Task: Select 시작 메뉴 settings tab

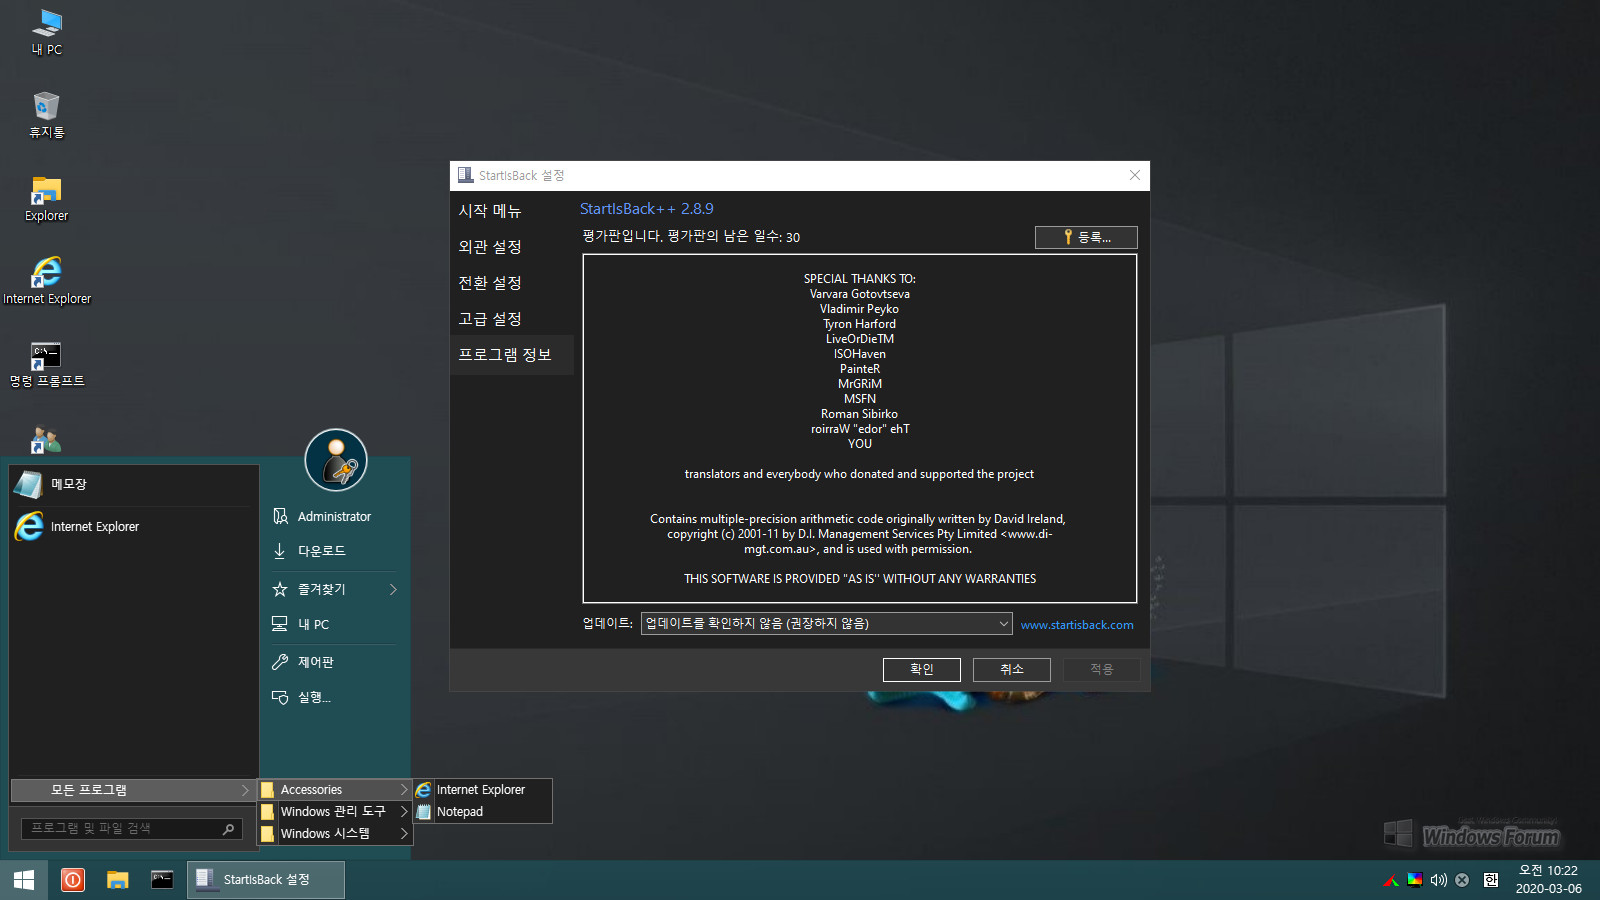Action: point(512,211)
